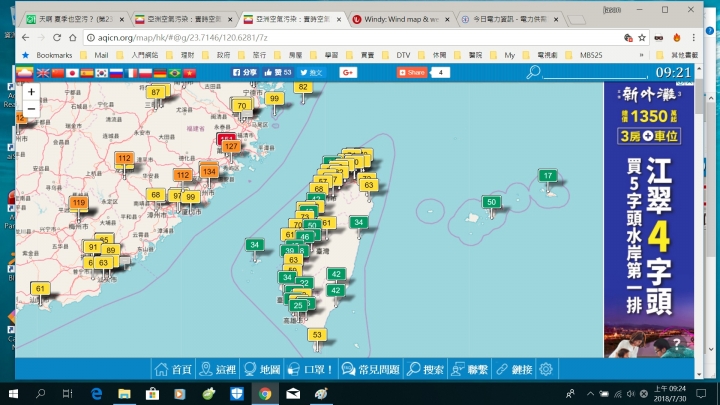Open the Action Center notifications icon
This screenshot has height=405, width=720.
(x=701, y=394)
